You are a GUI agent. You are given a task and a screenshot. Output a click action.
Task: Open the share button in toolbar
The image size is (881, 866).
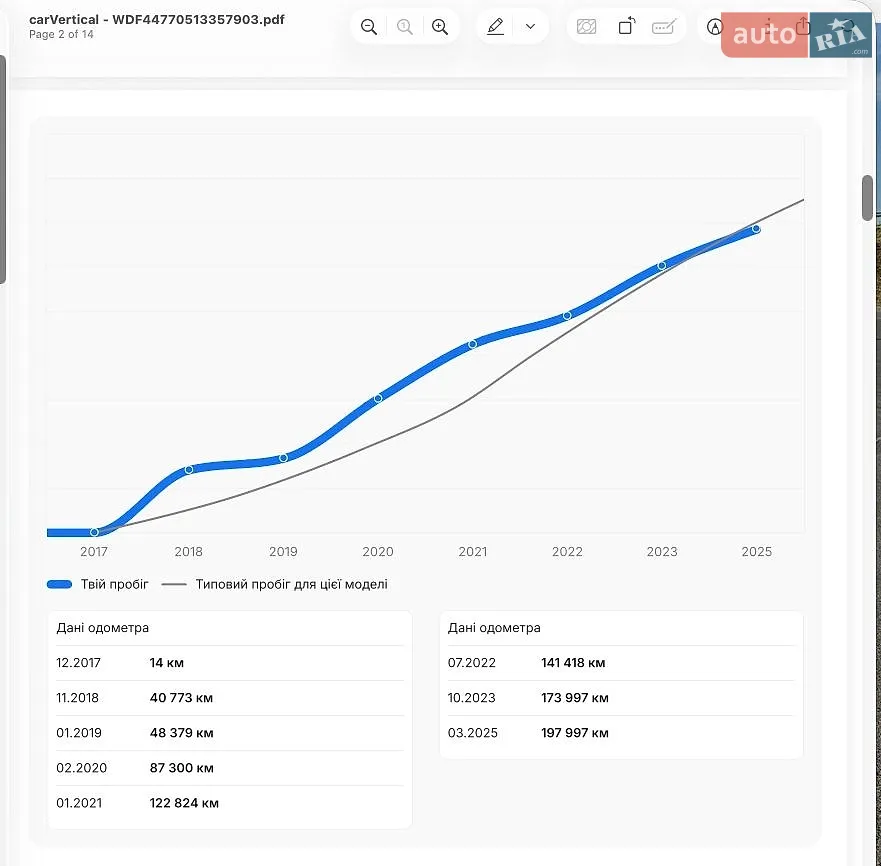coord(803,26)
